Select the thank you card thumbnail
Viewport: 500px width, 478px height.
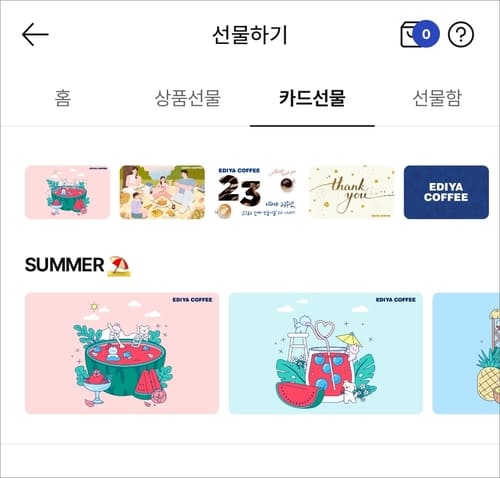352,192
